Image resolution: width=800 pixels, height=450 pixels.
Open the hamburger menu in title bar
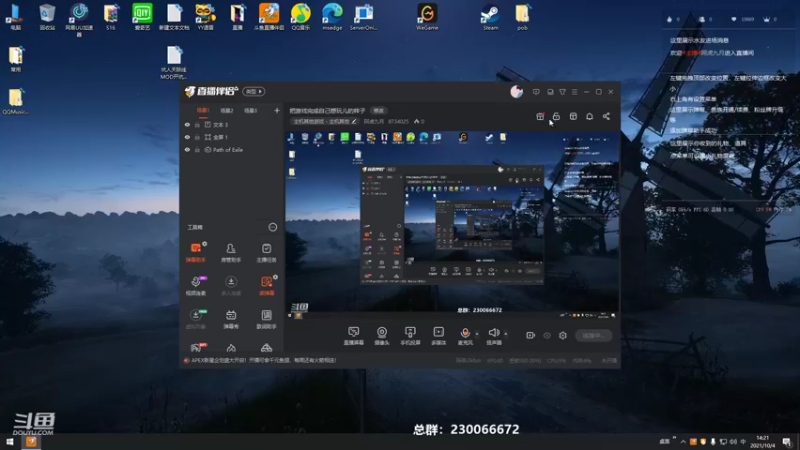coord(574,92)
